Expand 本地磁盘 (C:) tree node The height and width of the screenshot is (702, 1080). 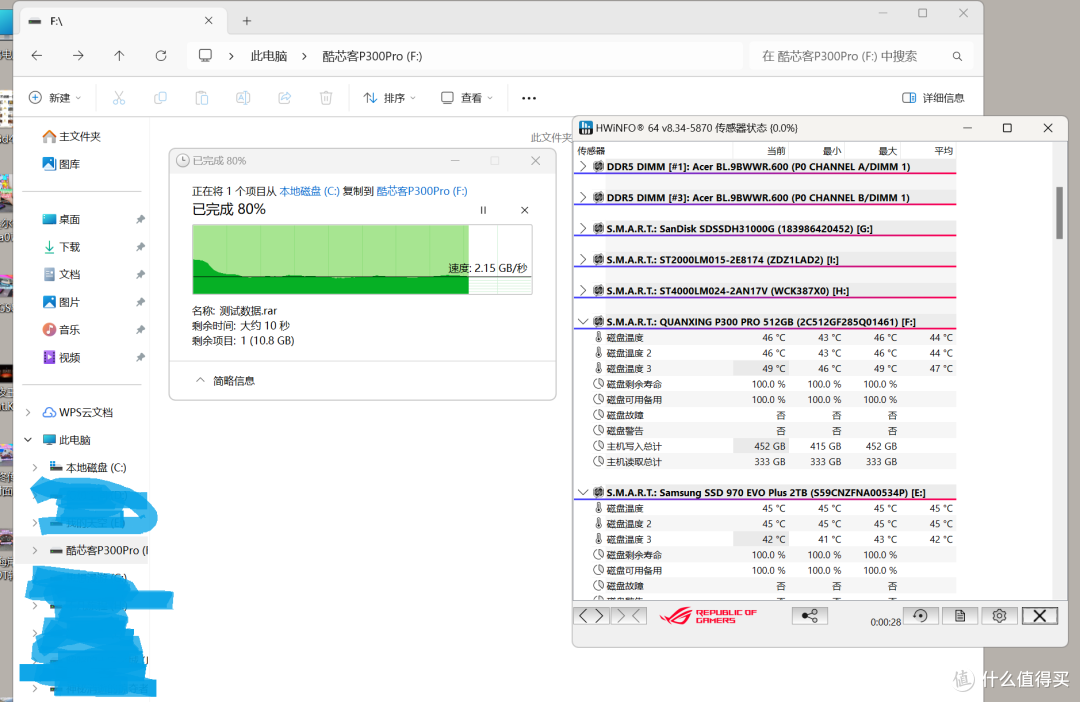point(35,467)
